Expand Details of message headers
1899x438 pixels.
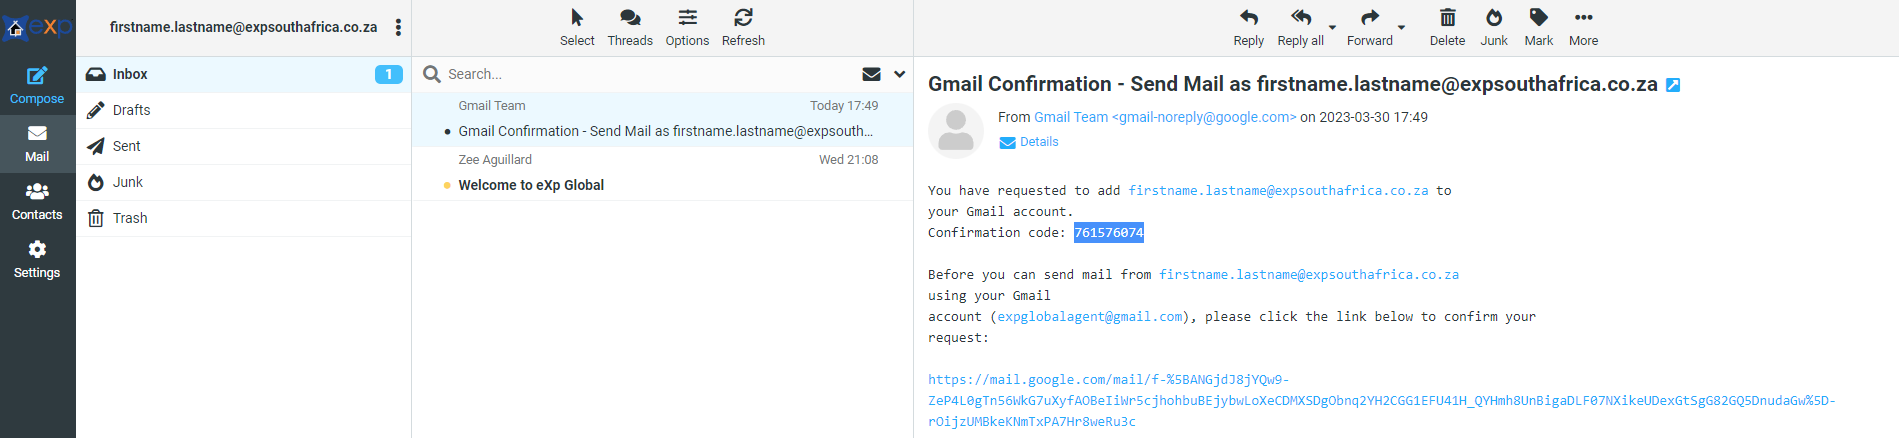[x=1030, y=142]
